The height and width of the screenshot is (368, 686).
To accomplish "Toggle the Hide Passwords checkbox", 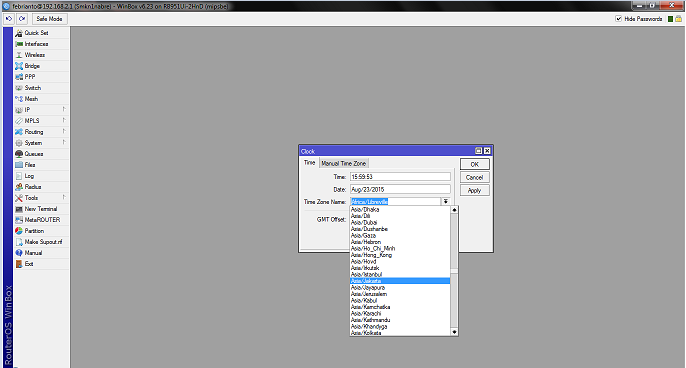I will click(x=619, y=19).
